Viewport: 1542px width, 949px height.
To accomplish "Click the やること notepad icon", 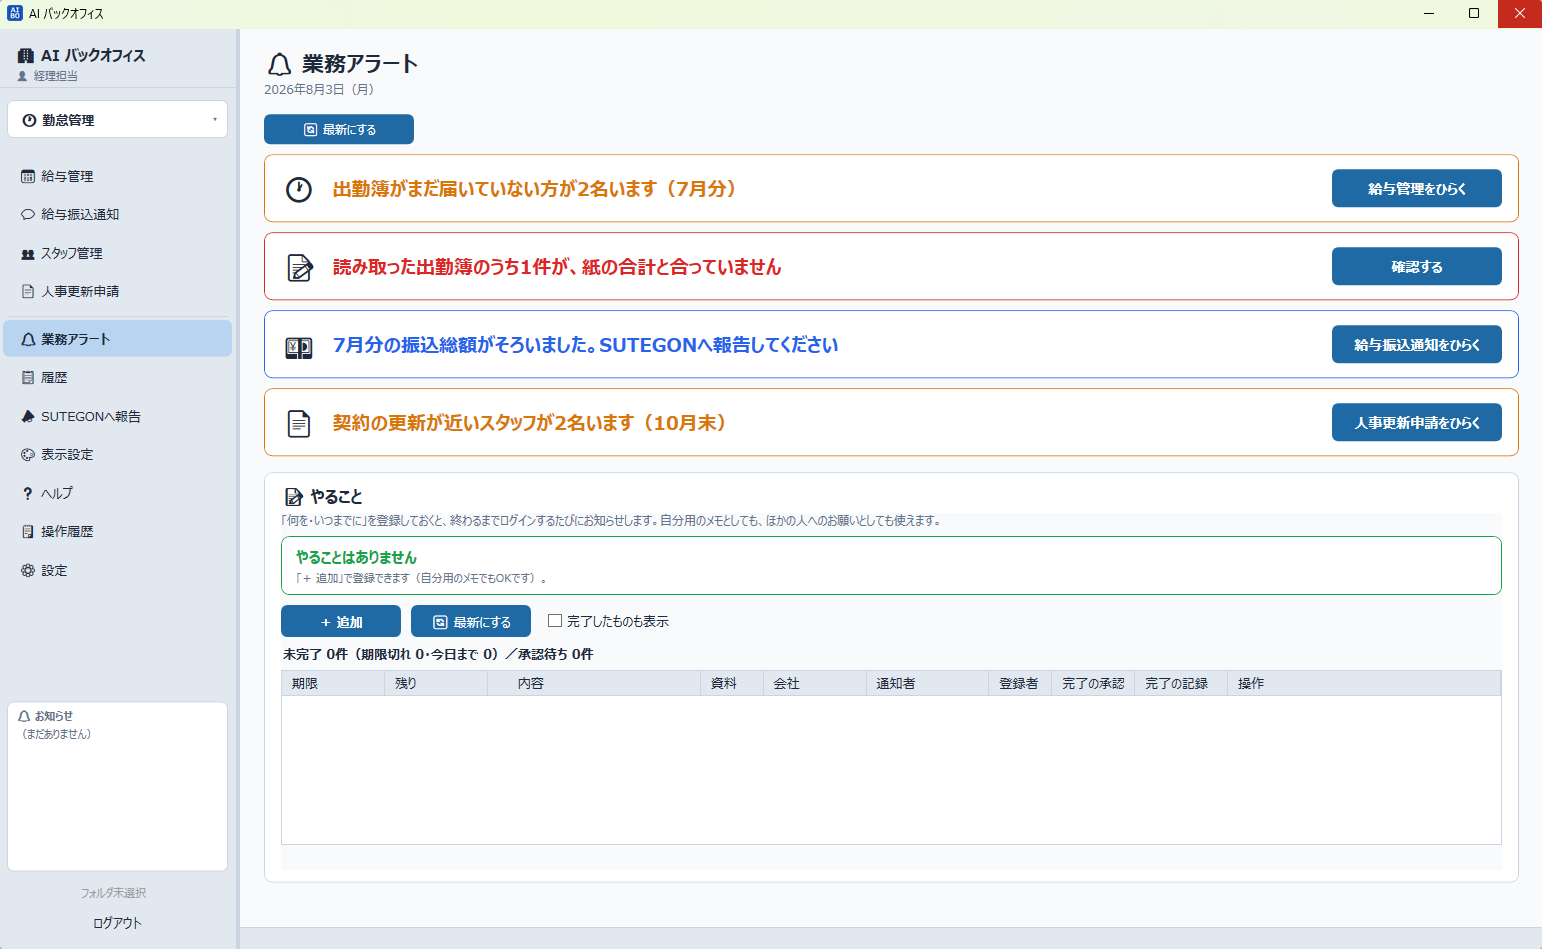I will click(294, 496).
